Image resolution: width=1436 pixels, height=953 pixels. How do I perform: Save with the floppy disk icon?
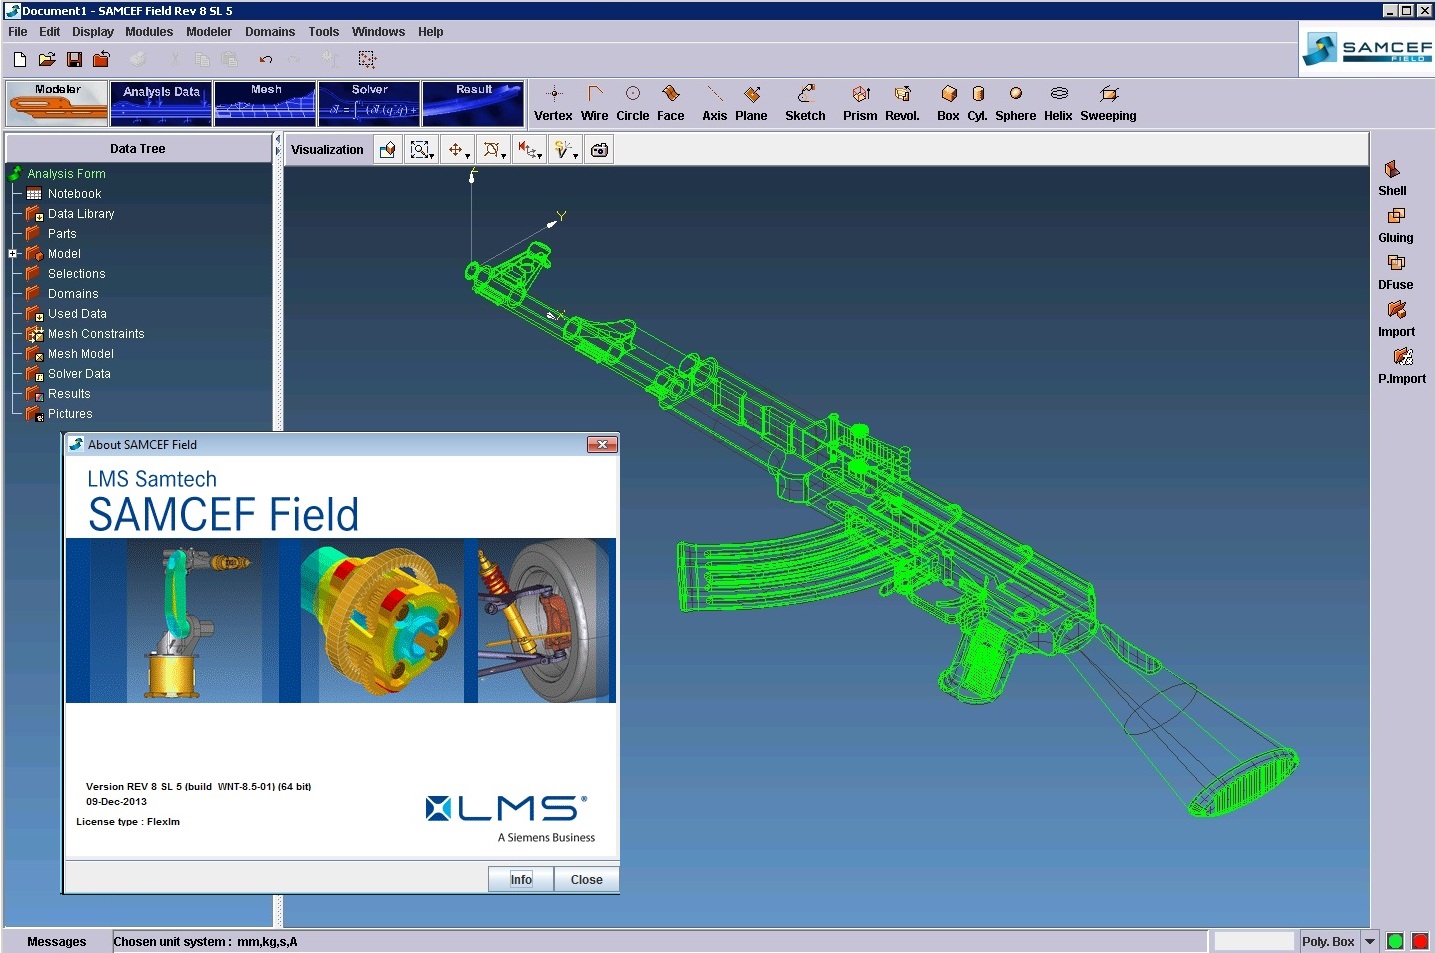click(x=74, y=60)
